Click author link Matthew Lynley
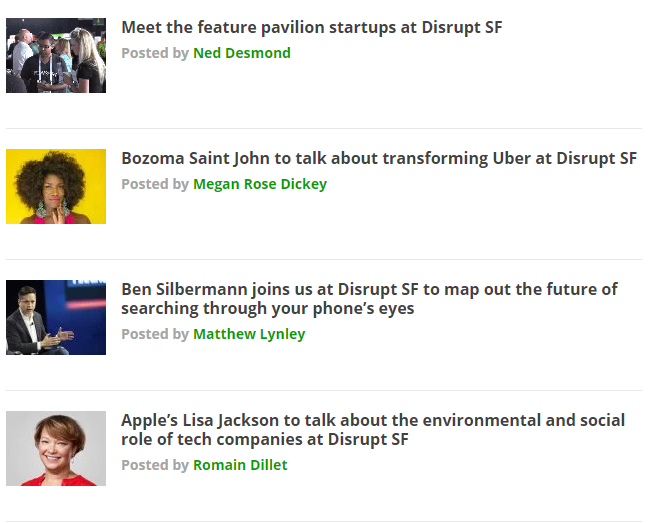The image size is (648, 523). (249, 334)
